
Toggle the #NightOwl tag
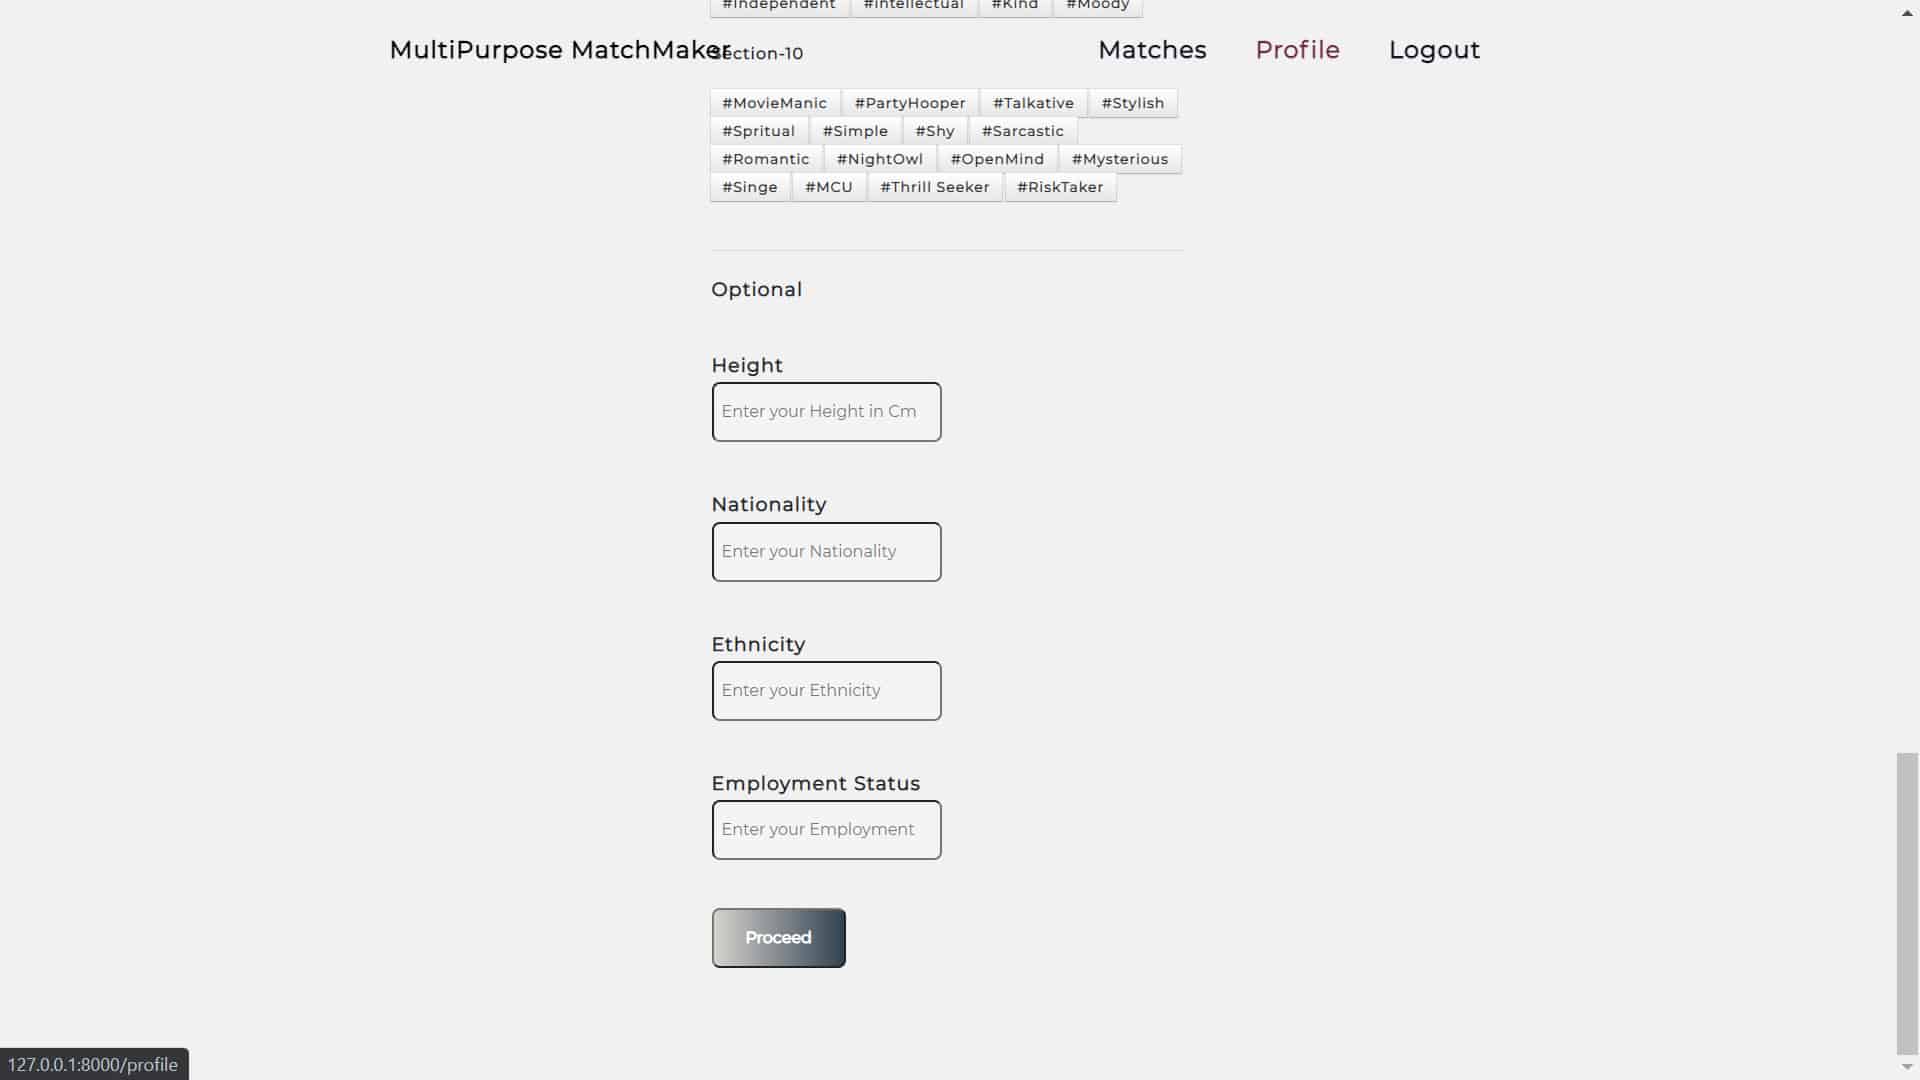[879, 159]
